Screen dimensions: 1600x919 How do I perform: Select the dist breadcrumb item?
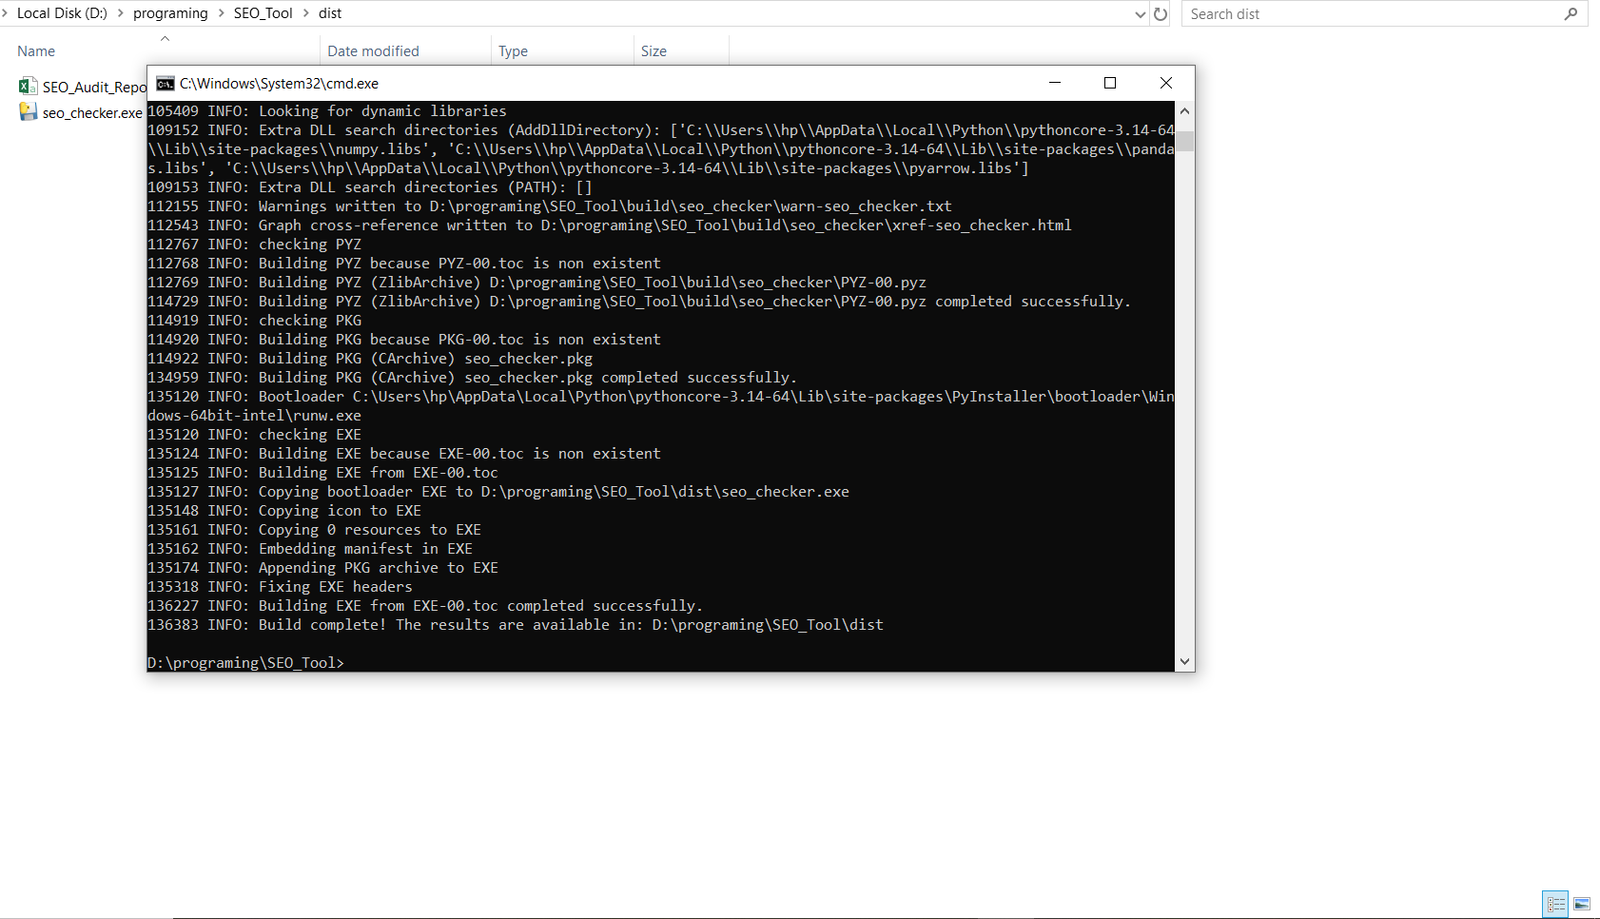pos(329,13)
